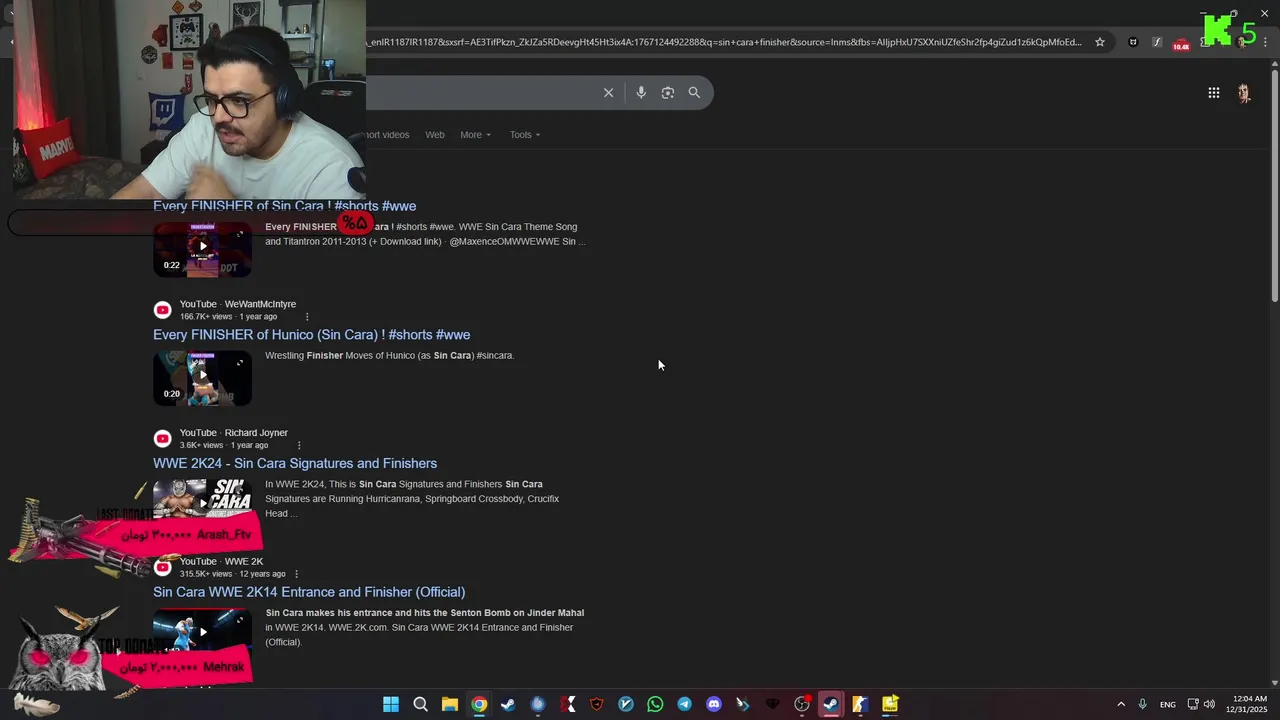
Task: Open volume control in system tray
Action: coord(1209,705)
